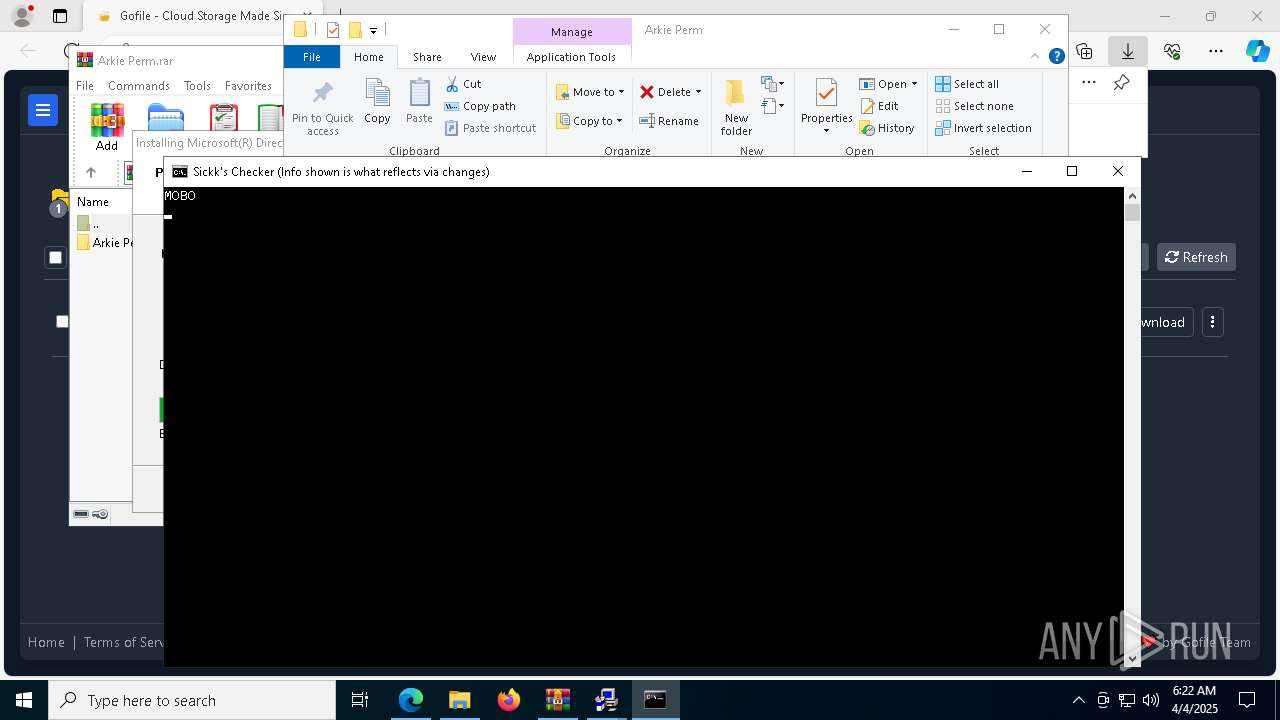Screen dimensions: 1280x720
Task: Click Copy path in Explorer ribbon
Action: 480,106
